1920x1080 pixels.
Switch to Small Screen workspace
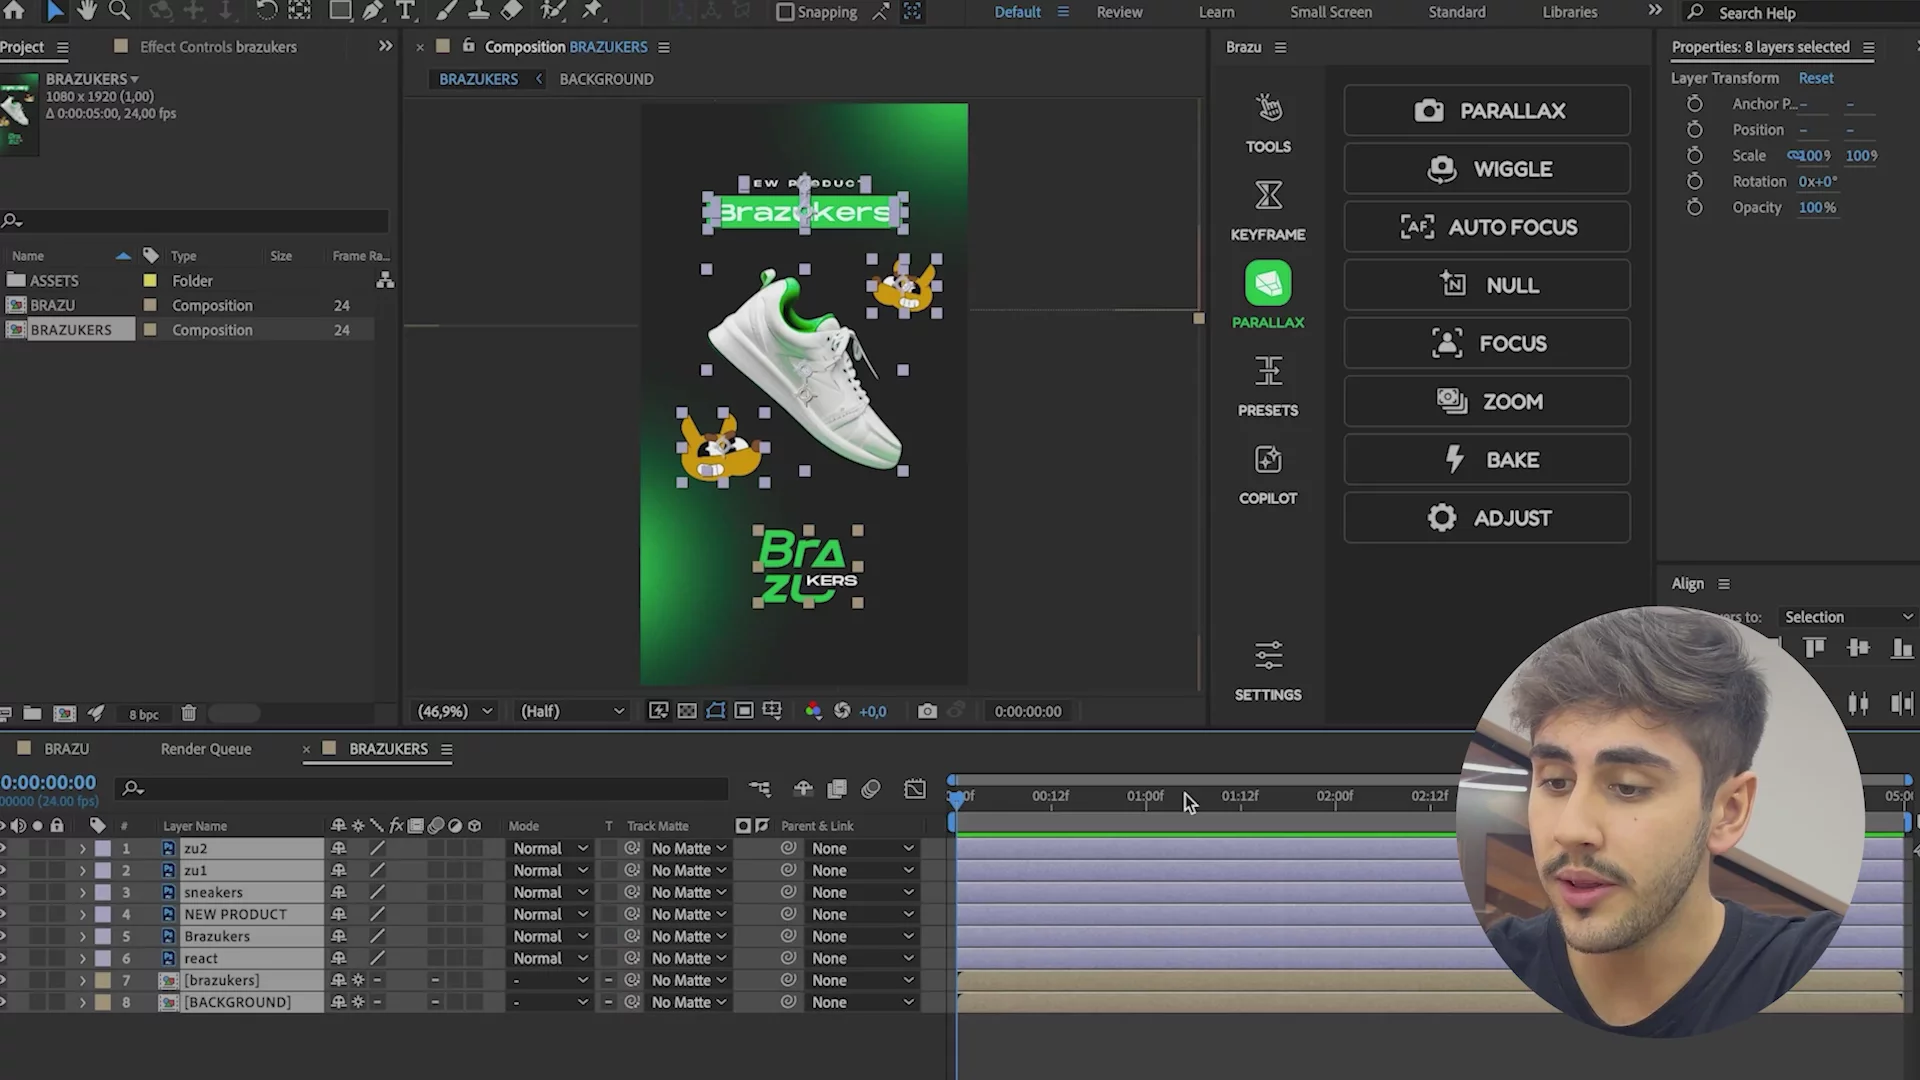click(x=1330, y=12)
